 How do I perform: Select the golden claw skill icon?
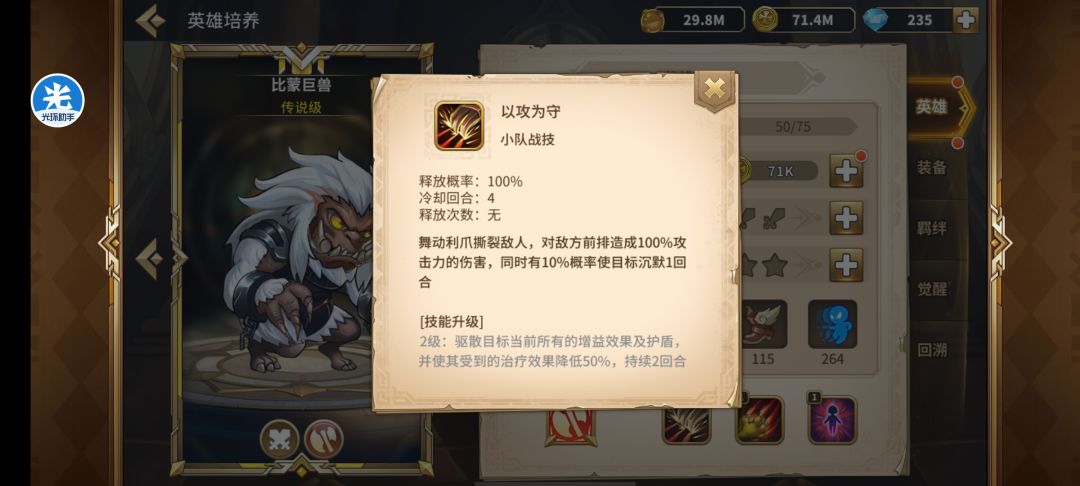760,420
